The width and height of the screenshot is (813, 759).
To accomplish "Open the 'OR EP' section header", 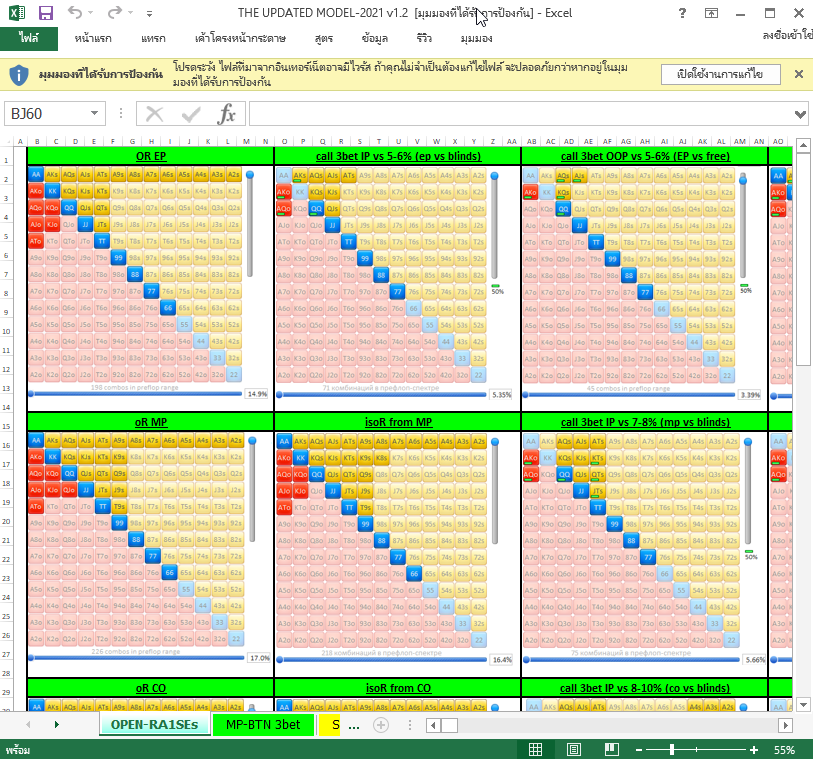I will [x=151, y=156].
